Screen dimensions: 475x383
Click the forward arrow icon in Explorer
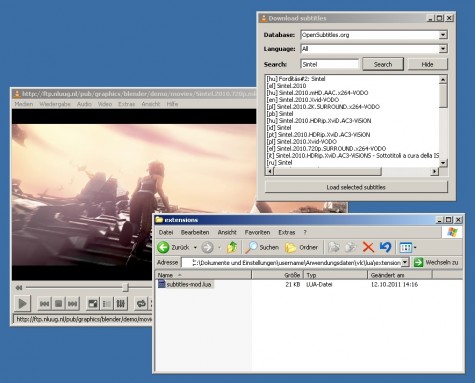pos(207,247)
